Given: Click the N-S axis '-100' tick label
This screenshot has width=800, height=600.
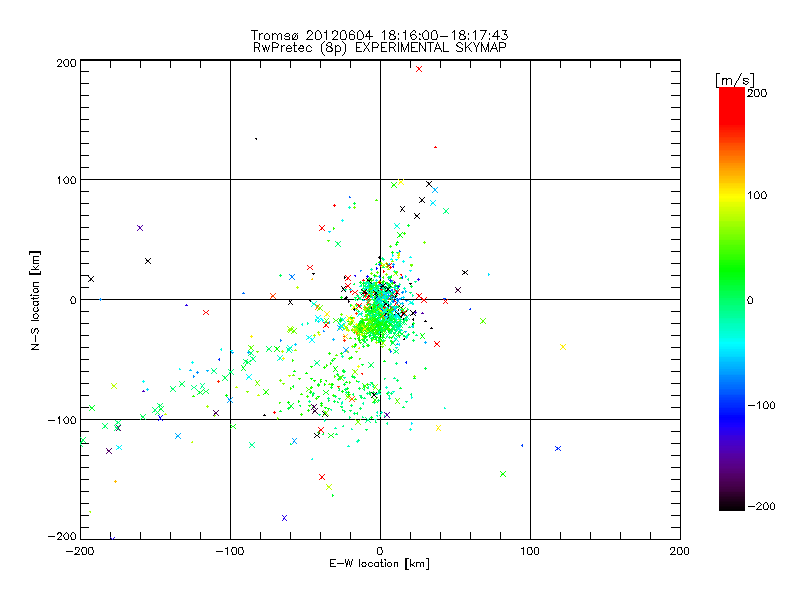Looking at the screenshot, I should [62, 420].
